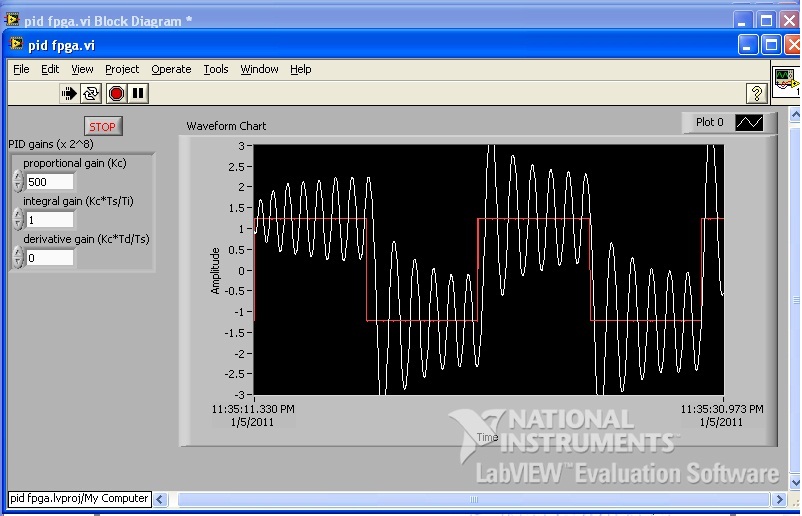Click the PID gains (x 2^8) cluster label
Viewport: 802px width, 516px height.
coord(51,144)
